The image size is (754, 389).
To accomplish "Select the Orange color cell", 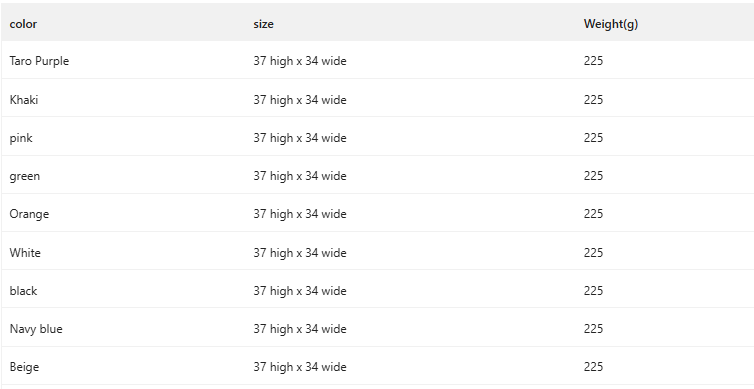I will (29, 214).
